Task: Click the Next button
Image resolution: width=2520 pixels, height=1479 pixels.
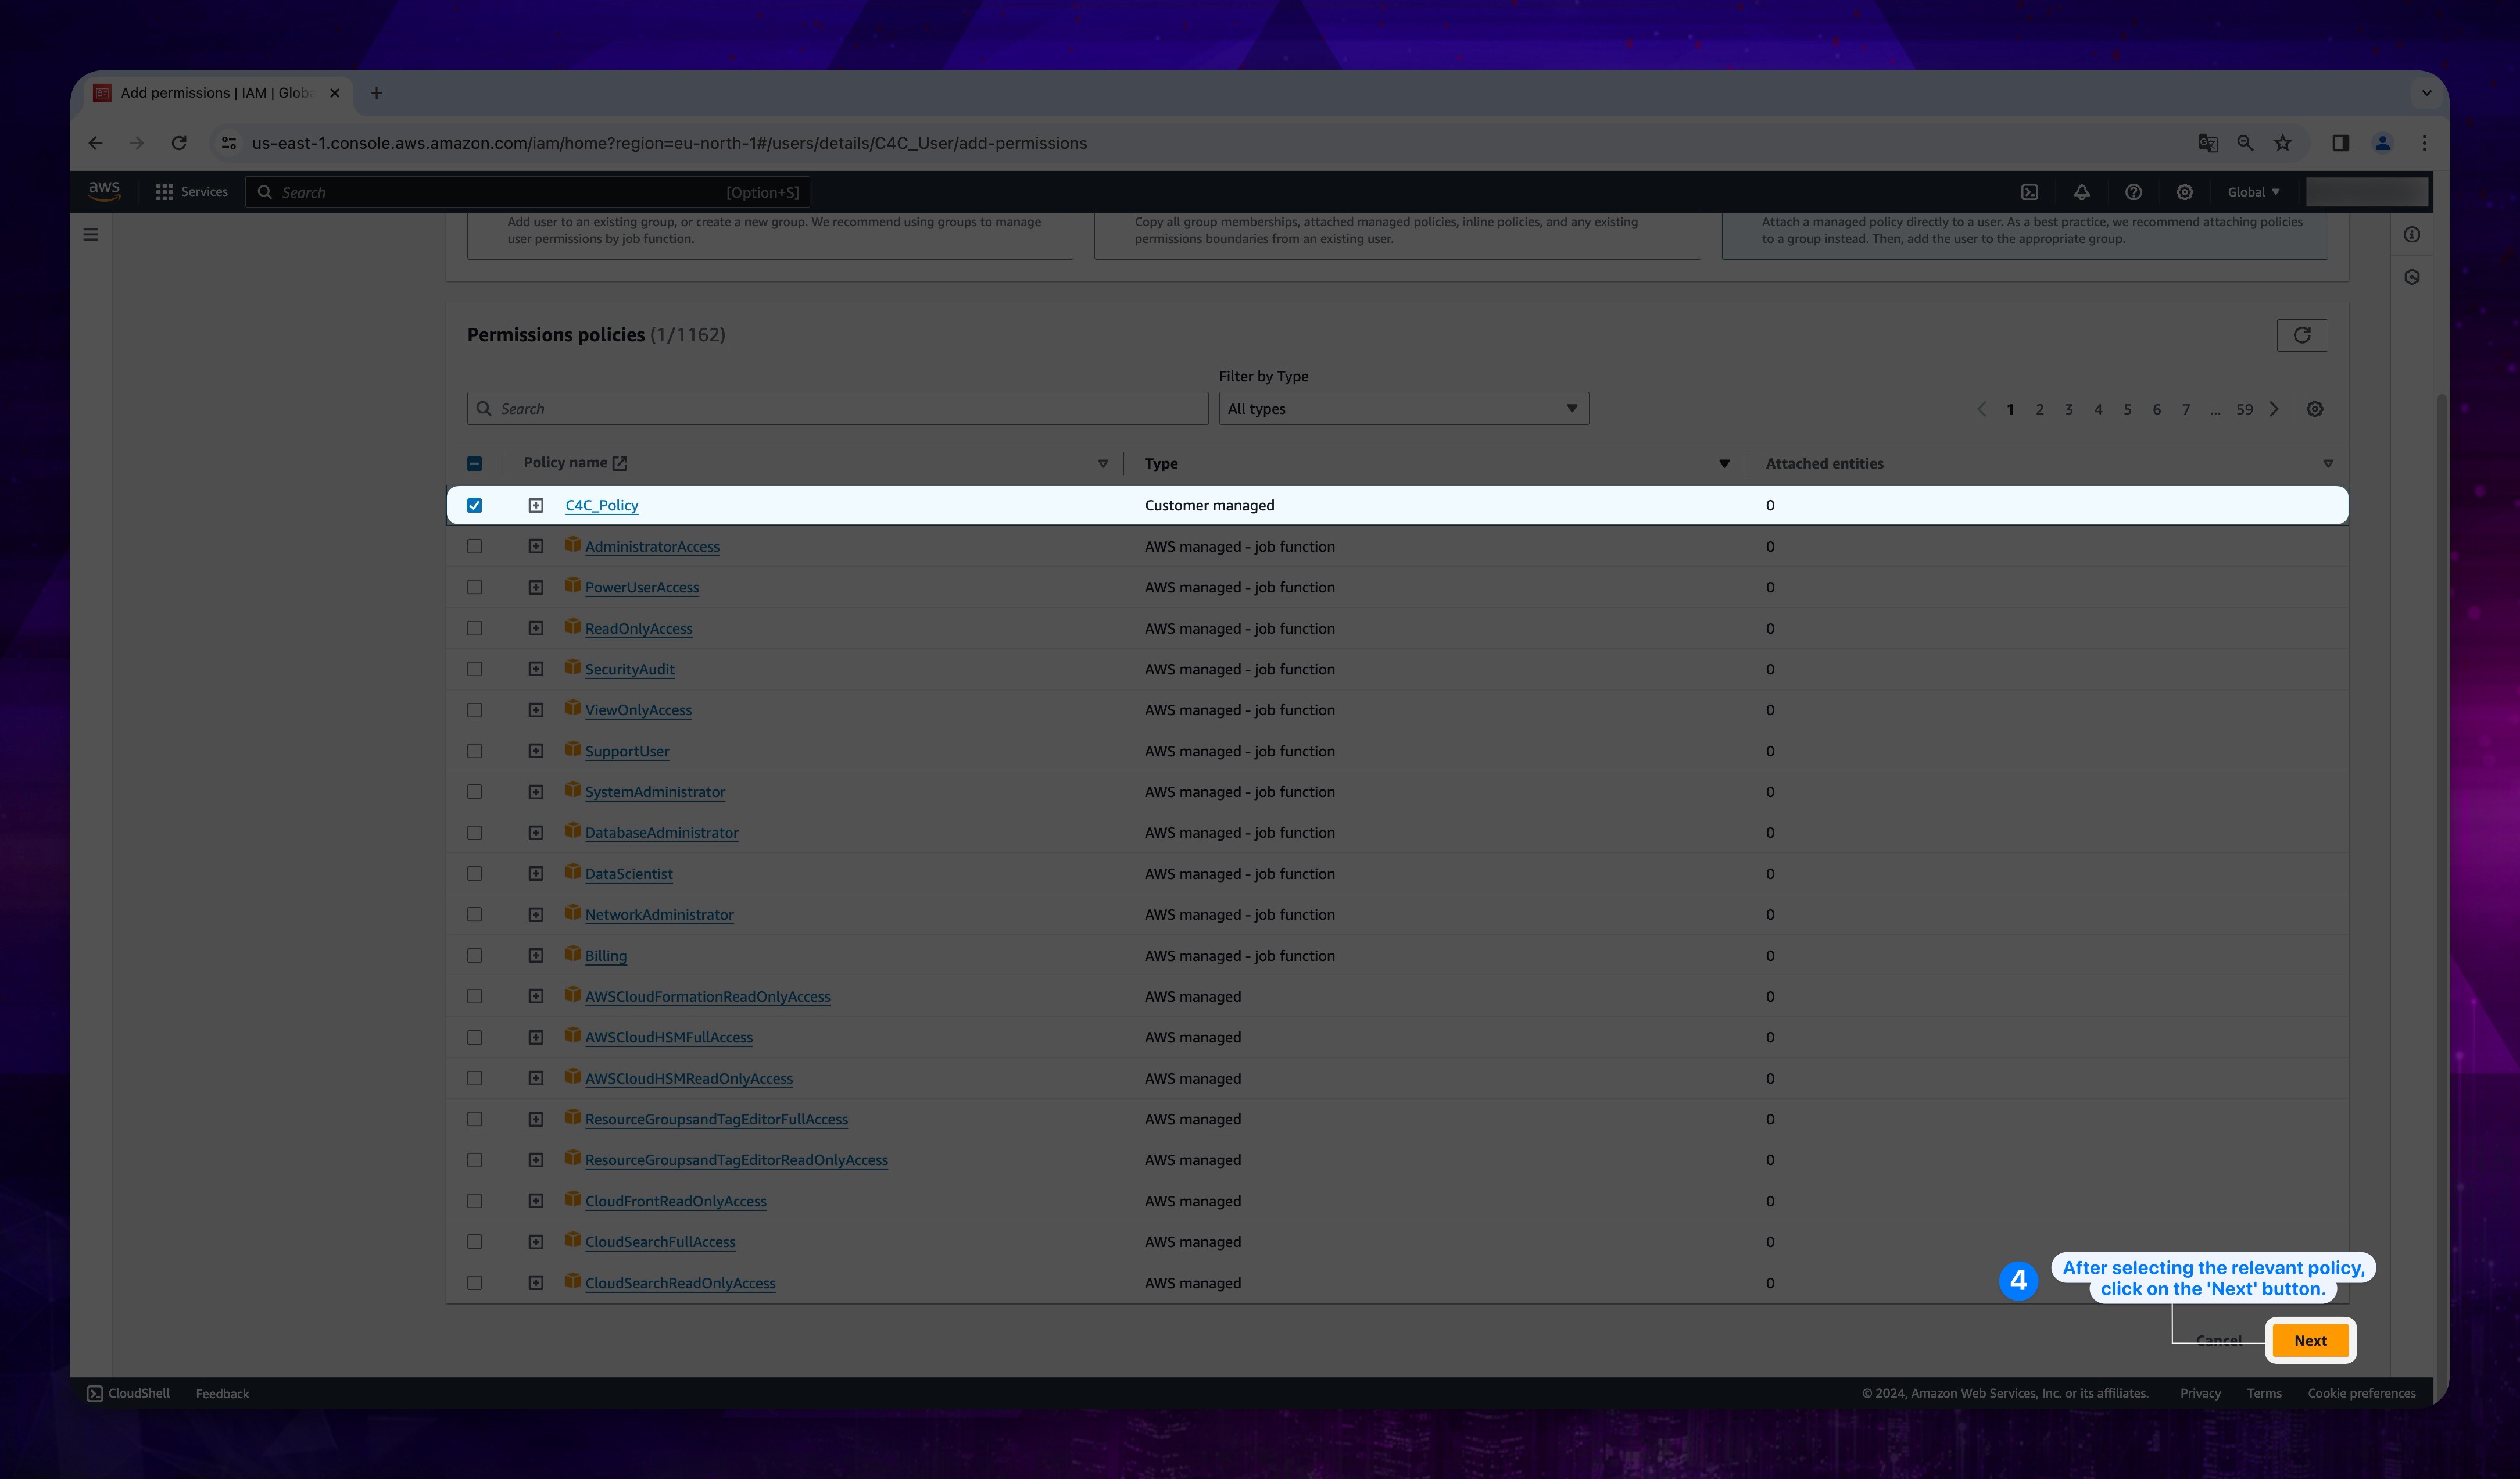Action: (2310, 1340)
